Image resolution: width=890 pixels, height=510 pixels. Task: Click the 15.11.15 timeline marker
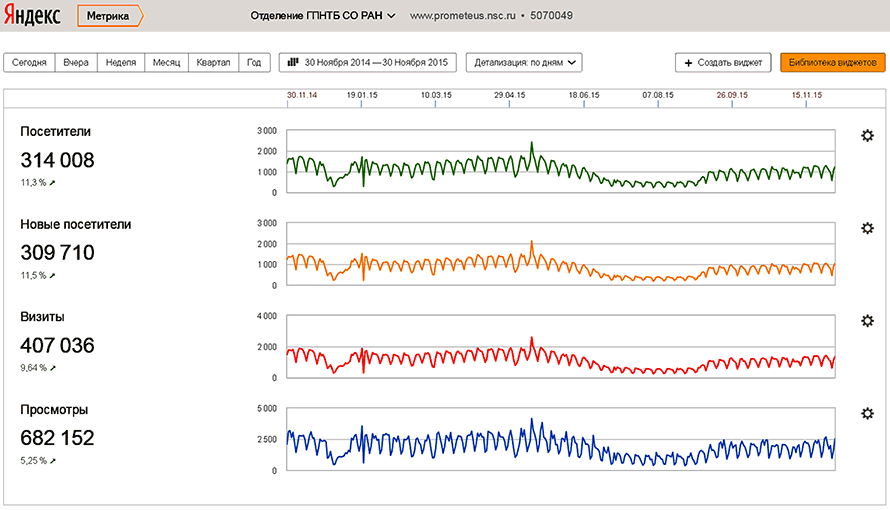[807, 95]
